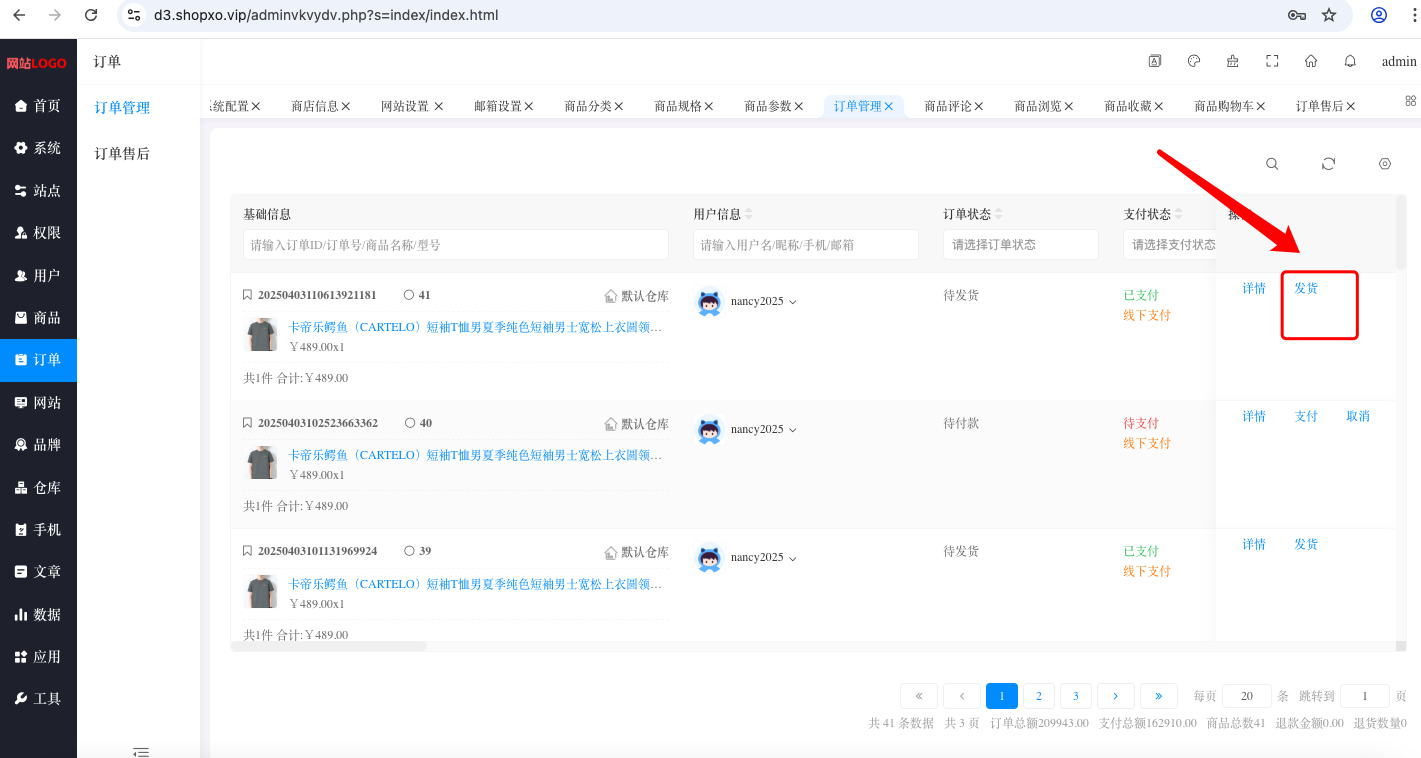
Task: Open the admin account menu
Action: click(x=1399, y=61)
